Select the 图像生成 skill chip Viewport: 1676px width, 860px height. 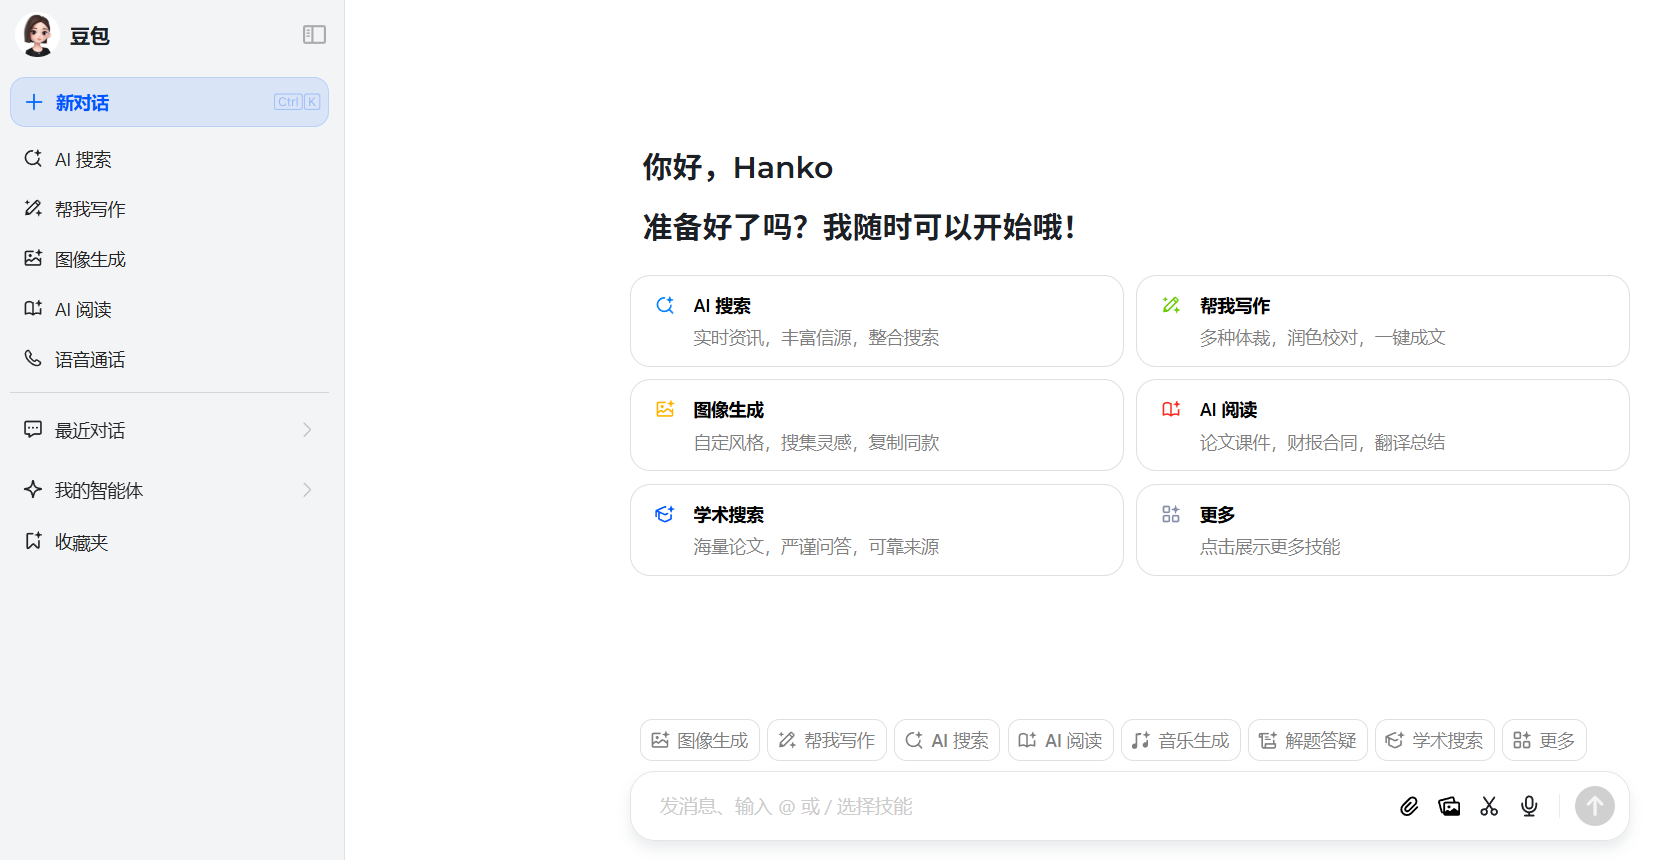[x=700, y=740]
